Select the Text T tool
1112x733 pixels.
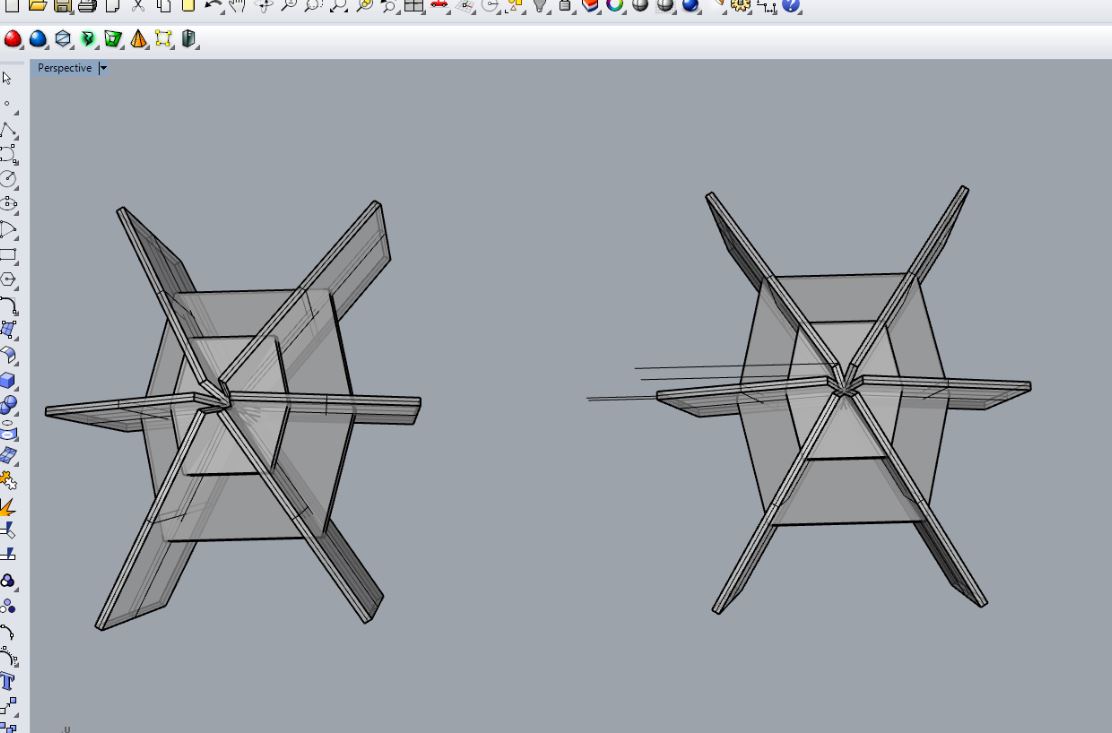point(9,682)
